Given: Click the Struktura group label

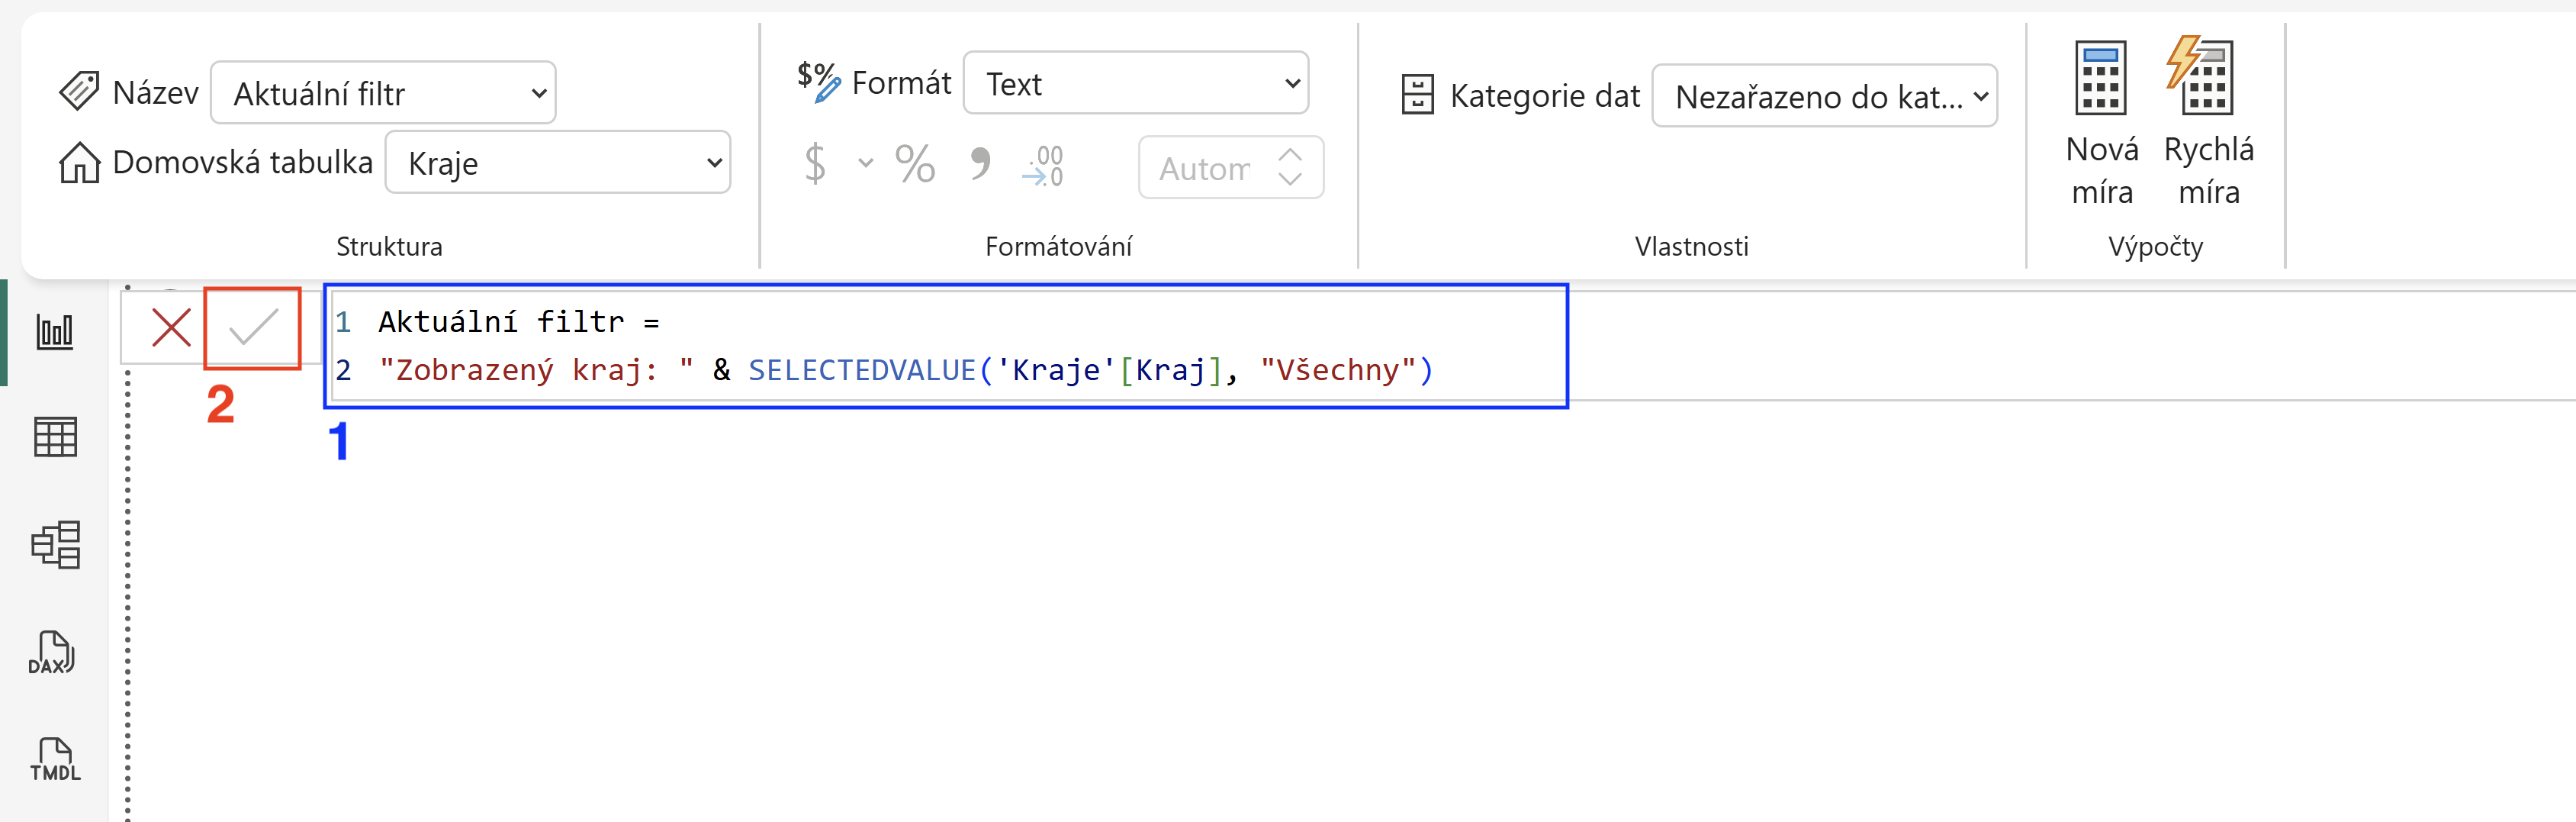Looking at the screenshot, I should coord(389,246).
